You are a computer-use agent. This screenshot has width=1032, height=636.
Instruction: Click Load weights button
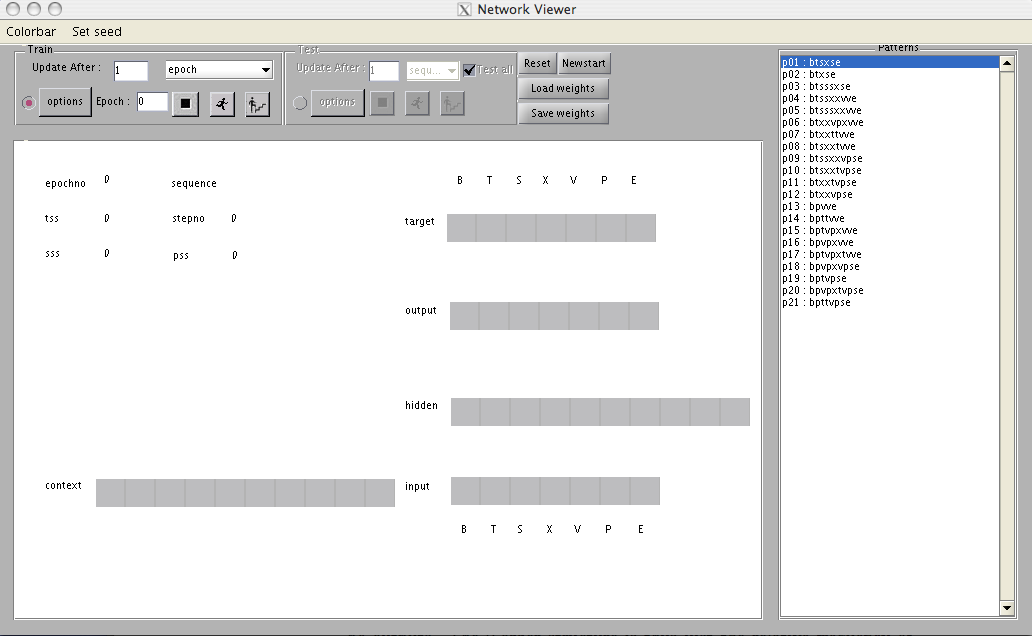(x=563, y=88)
